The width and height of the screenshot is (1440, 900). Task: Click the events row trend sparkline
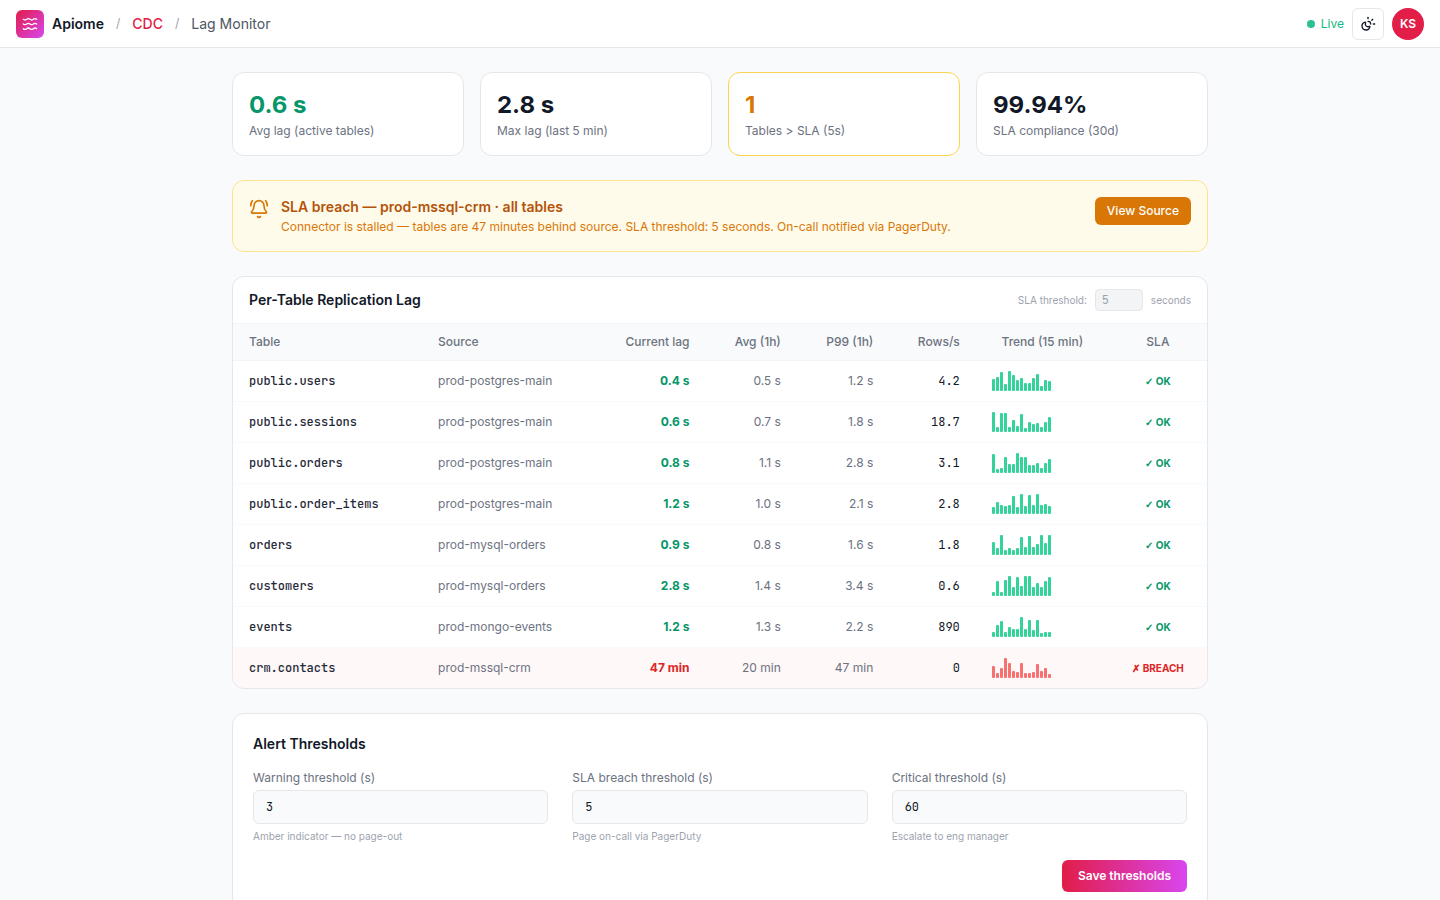pos(1021,627)
